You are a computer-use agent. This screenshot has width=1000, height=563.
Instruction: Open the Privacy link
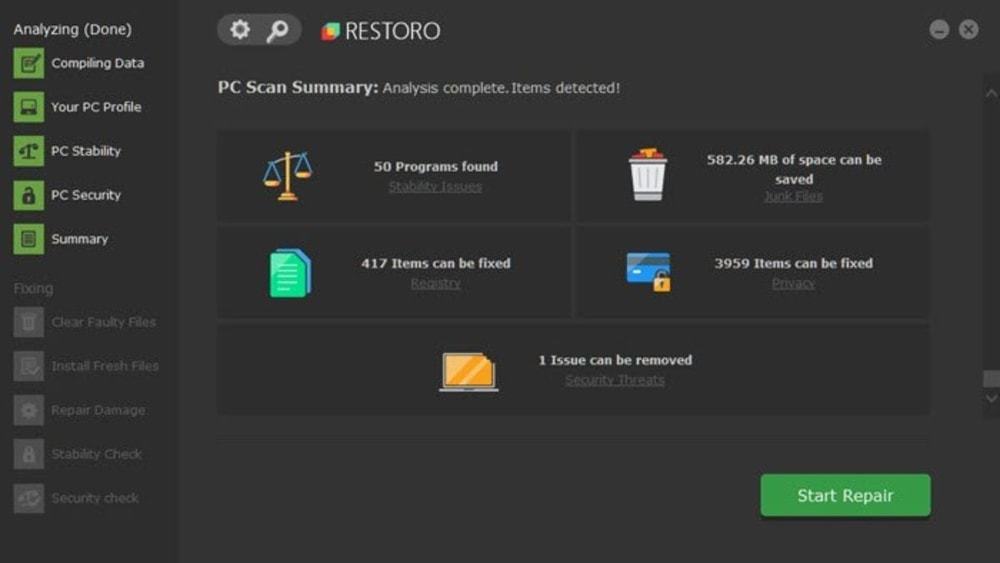coord(793,283)
